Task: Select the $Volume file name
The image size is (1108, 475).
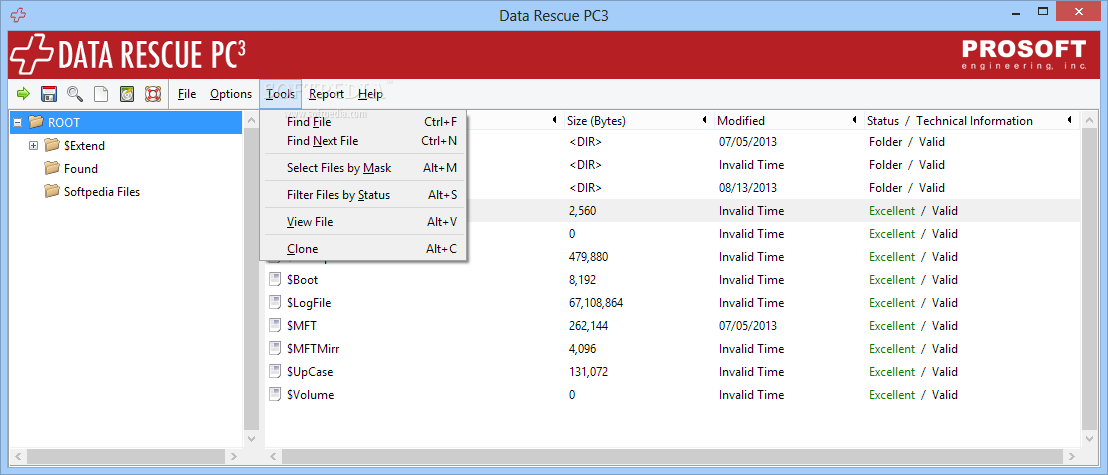Action: pyautogui.click(x=310, y=394)
